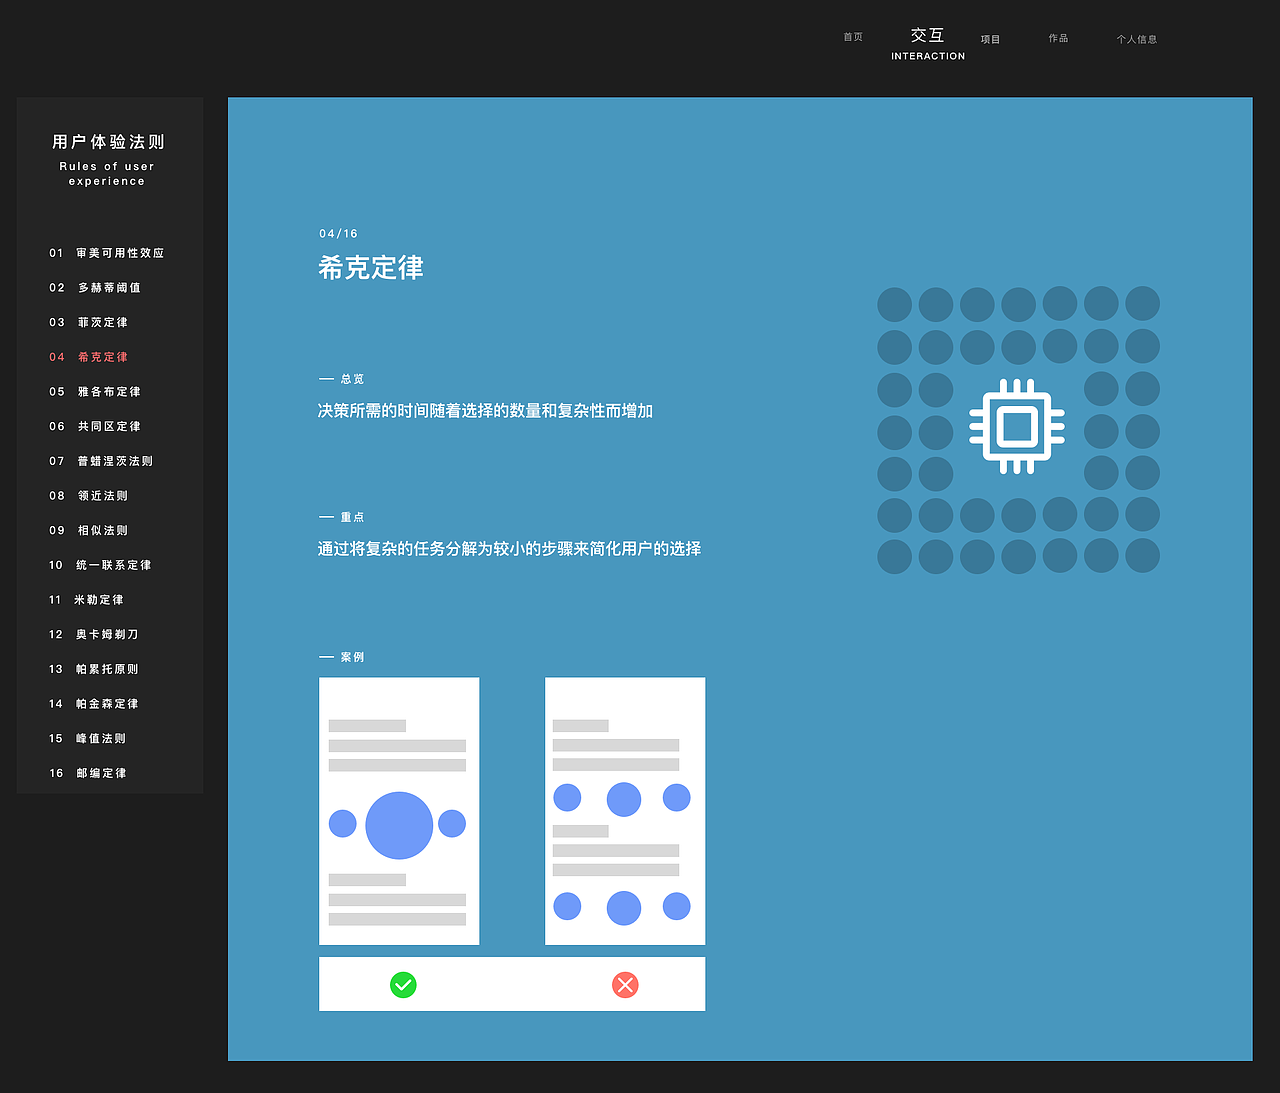Select 15 峰值法则
The image size is (1280, 1093).
coord(88,739)
